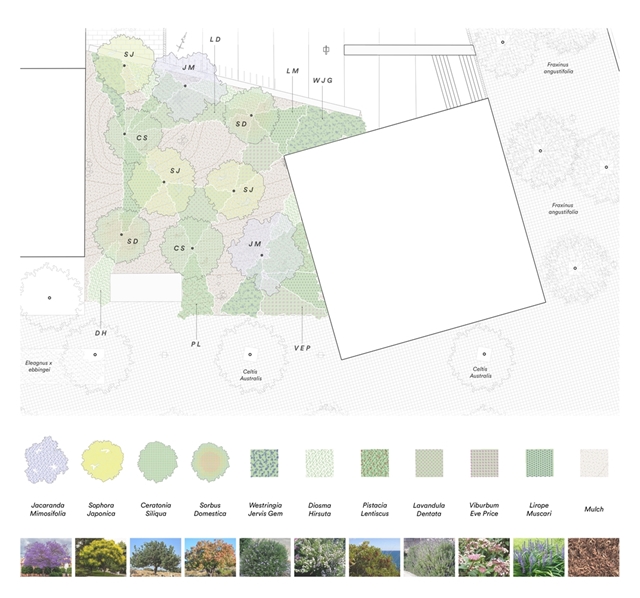Click the WJG label on the plan
This screenshot has height=598, width=640.
coord(322,80)
